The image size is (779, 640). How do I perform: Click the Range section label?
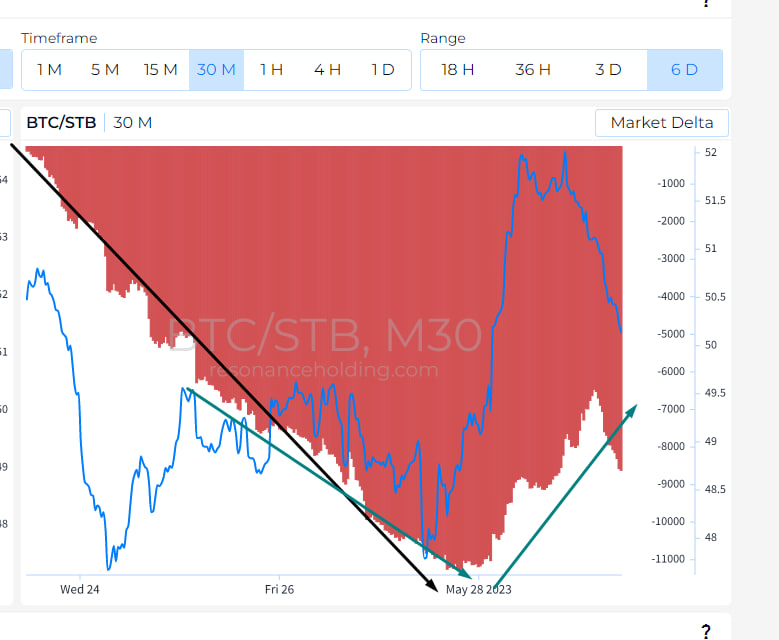[x=443, y=38]
